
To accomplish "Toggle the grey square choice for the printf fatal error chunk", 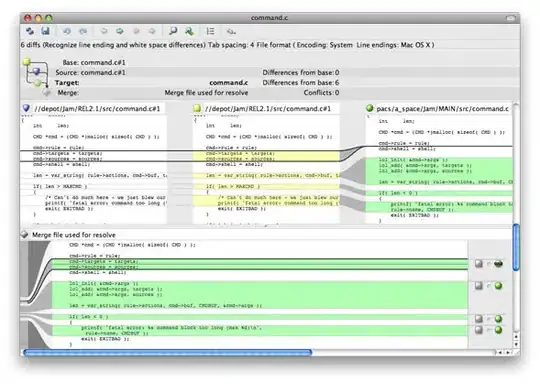I will pyautogui.click(x=479, y=330).
